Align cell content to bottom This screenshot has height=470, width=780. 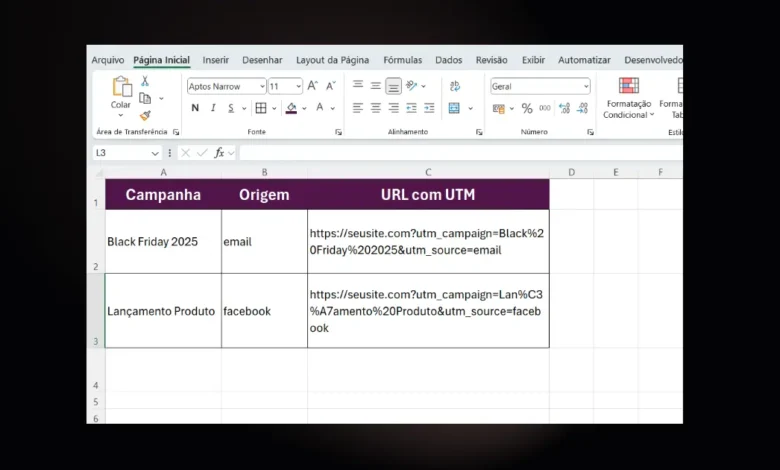393,86
